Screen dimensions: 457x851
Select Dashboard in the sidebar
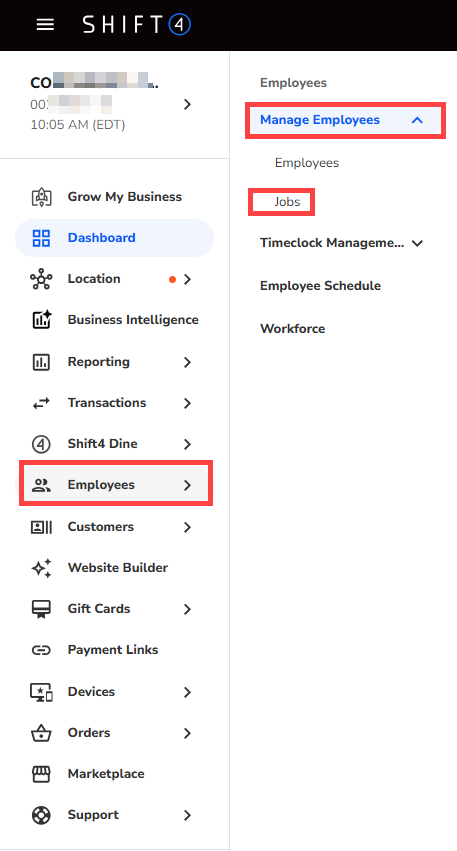click(115, 238)
